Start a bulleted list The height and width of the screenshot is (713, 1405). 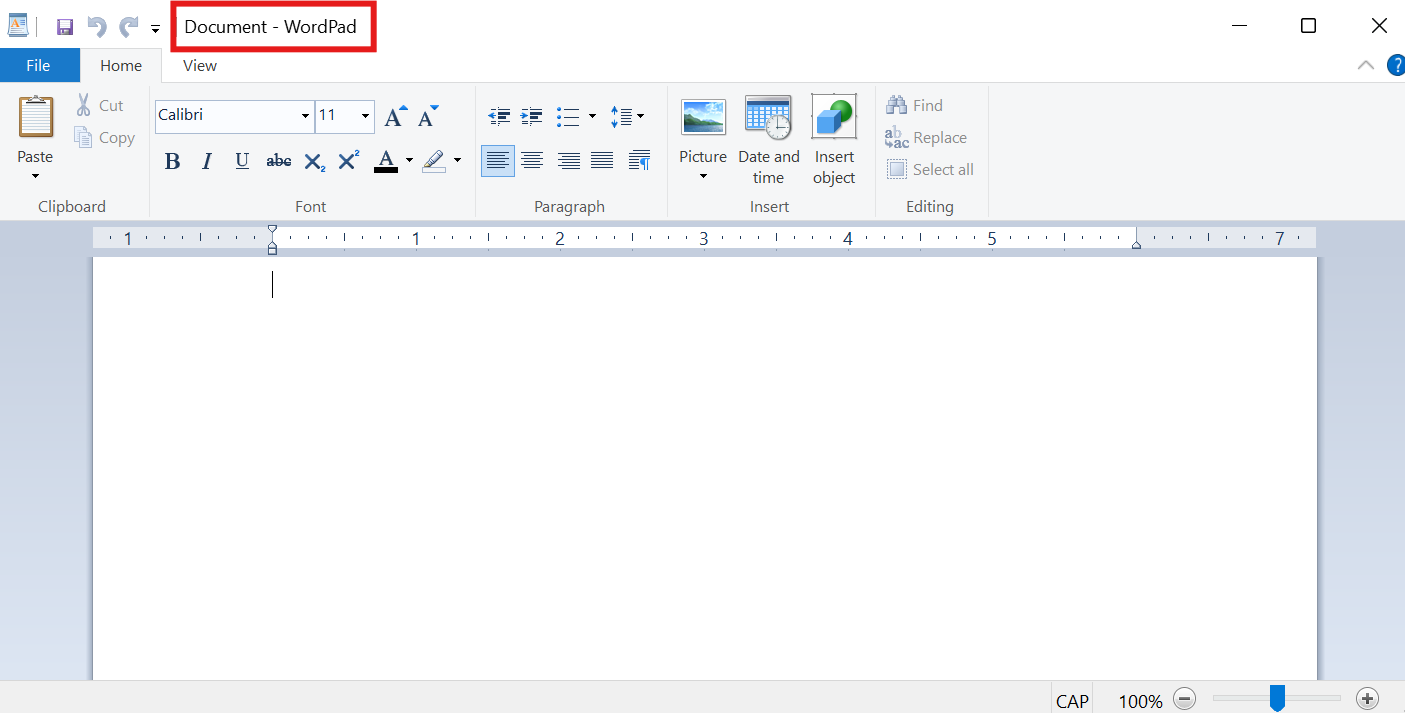click(x=568, y=117)
